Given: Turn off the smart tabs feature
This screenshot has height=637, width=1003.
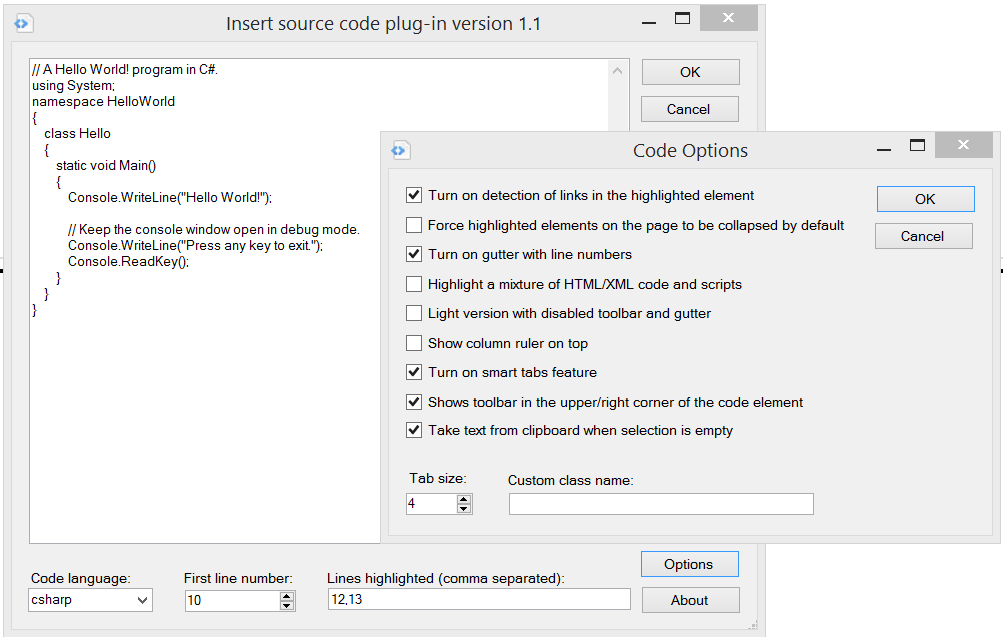Looking at the screenshot, I should point(414,372).
